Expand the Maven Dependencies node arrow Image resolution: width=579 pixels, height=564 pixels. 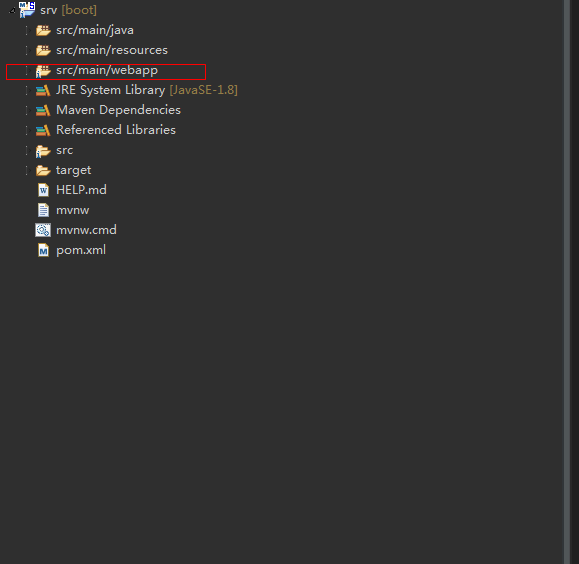point(27,110)
